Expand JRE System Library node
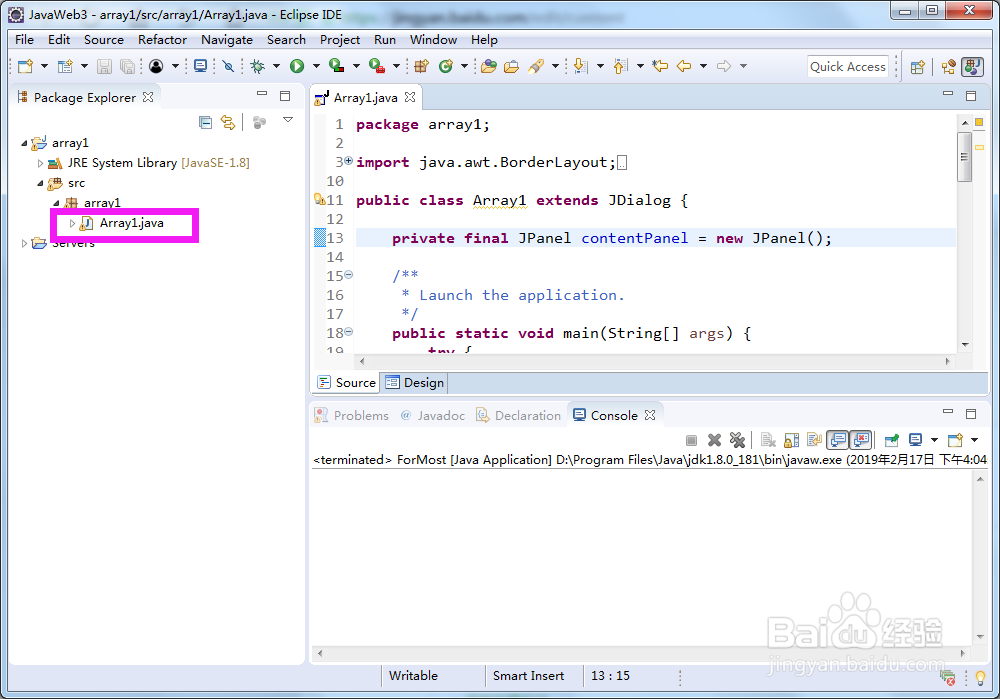1000x699 pixels. click(40, 163)
